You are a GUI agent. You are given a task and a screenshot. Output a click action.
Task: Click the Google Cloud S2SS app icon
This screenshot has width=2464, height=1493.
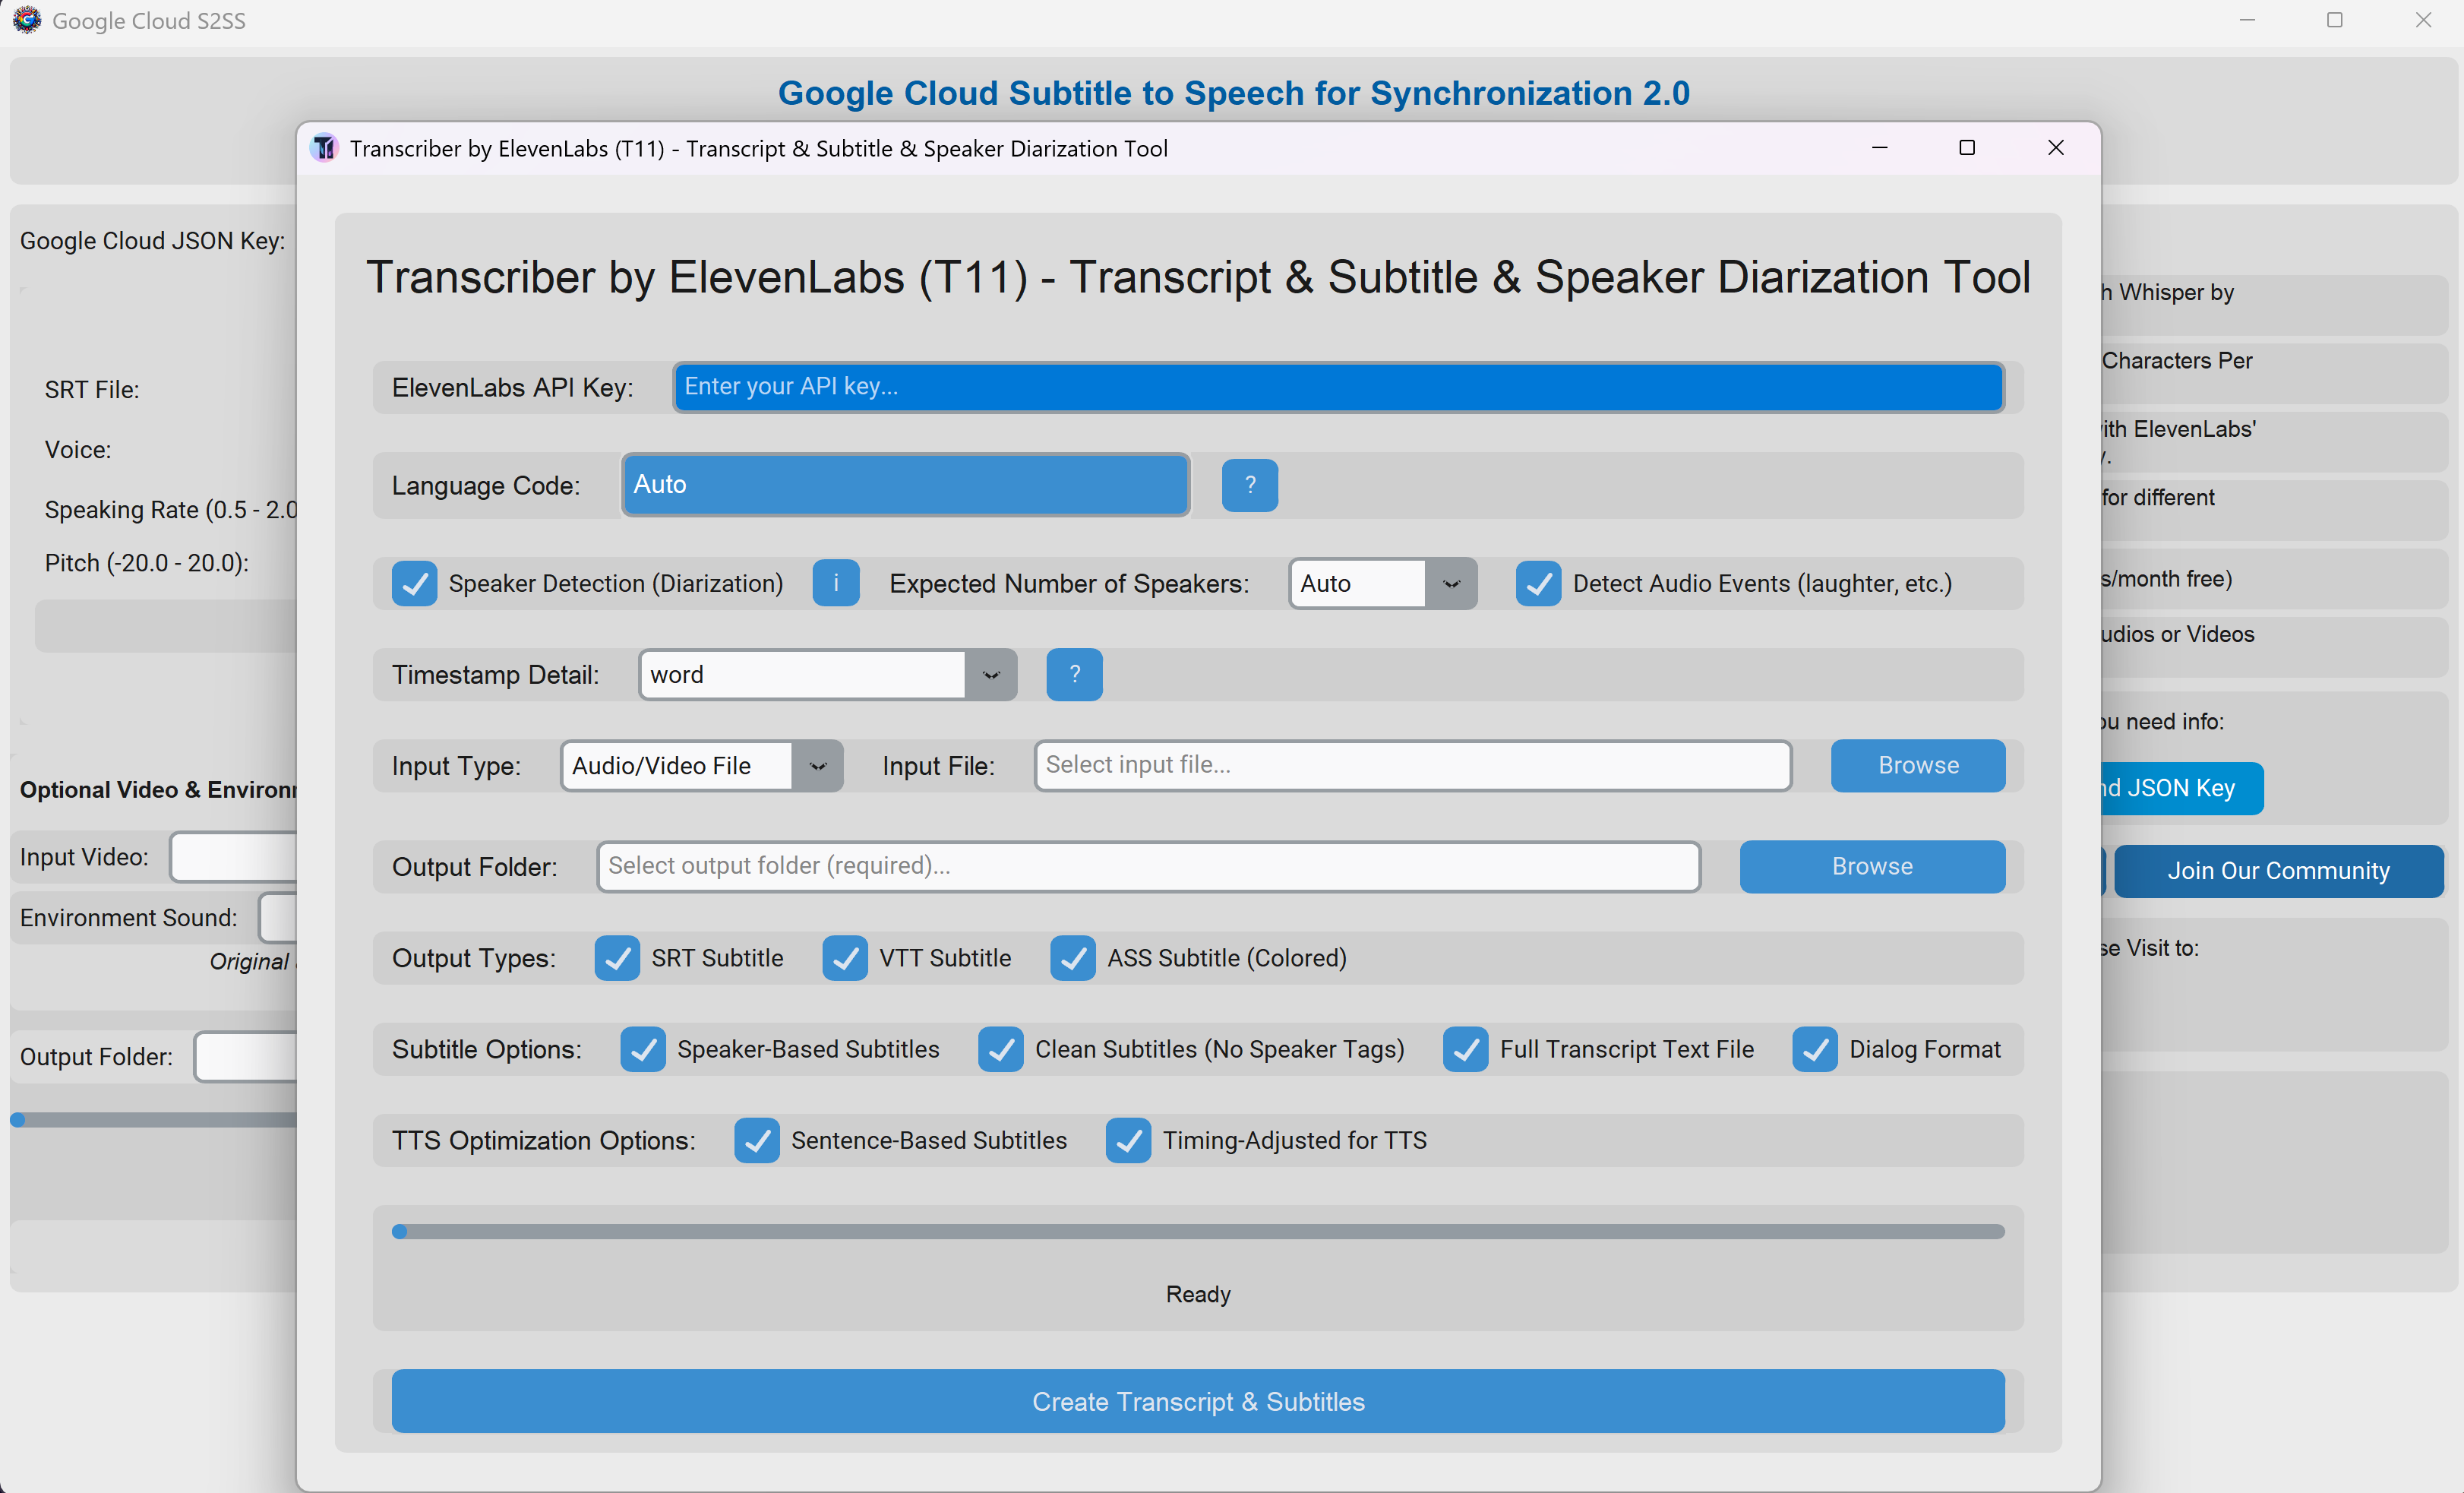pyautogui.click(x=27, y=20)
